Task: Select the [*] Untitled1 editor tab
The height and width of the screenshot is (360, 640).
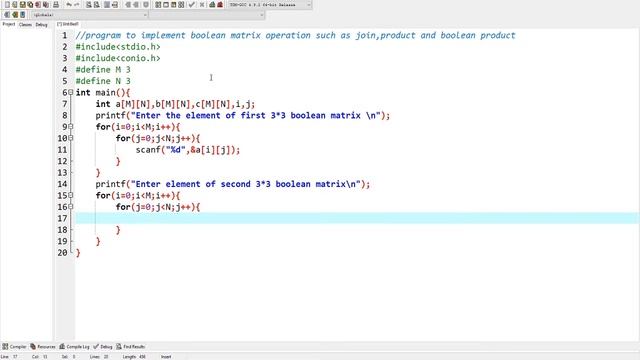Action: coord(68,24)
